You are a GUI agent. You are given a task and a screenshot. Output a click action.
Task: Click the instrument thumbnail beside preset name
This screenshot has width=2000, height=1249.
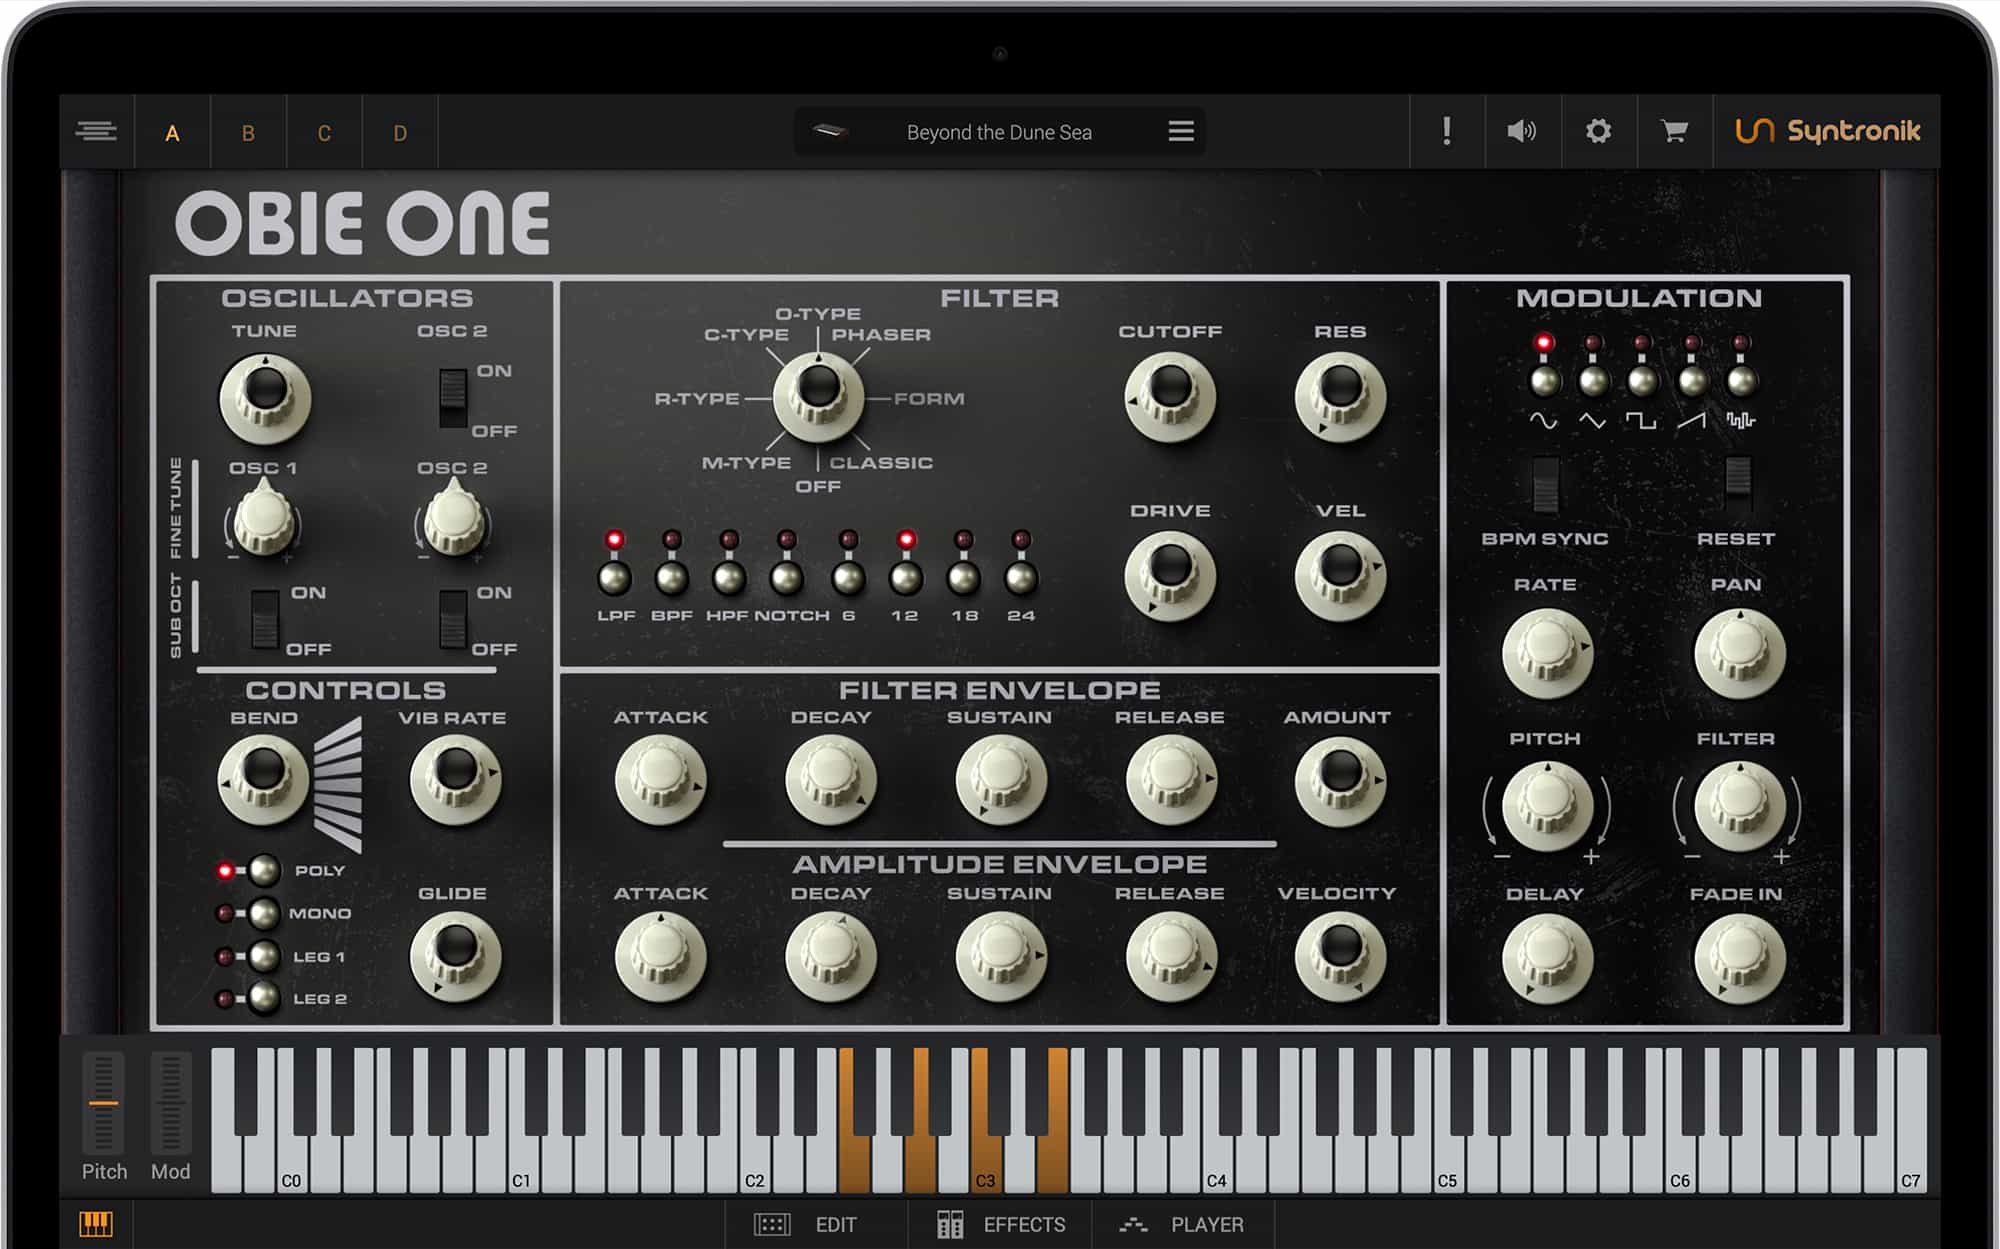830,131
